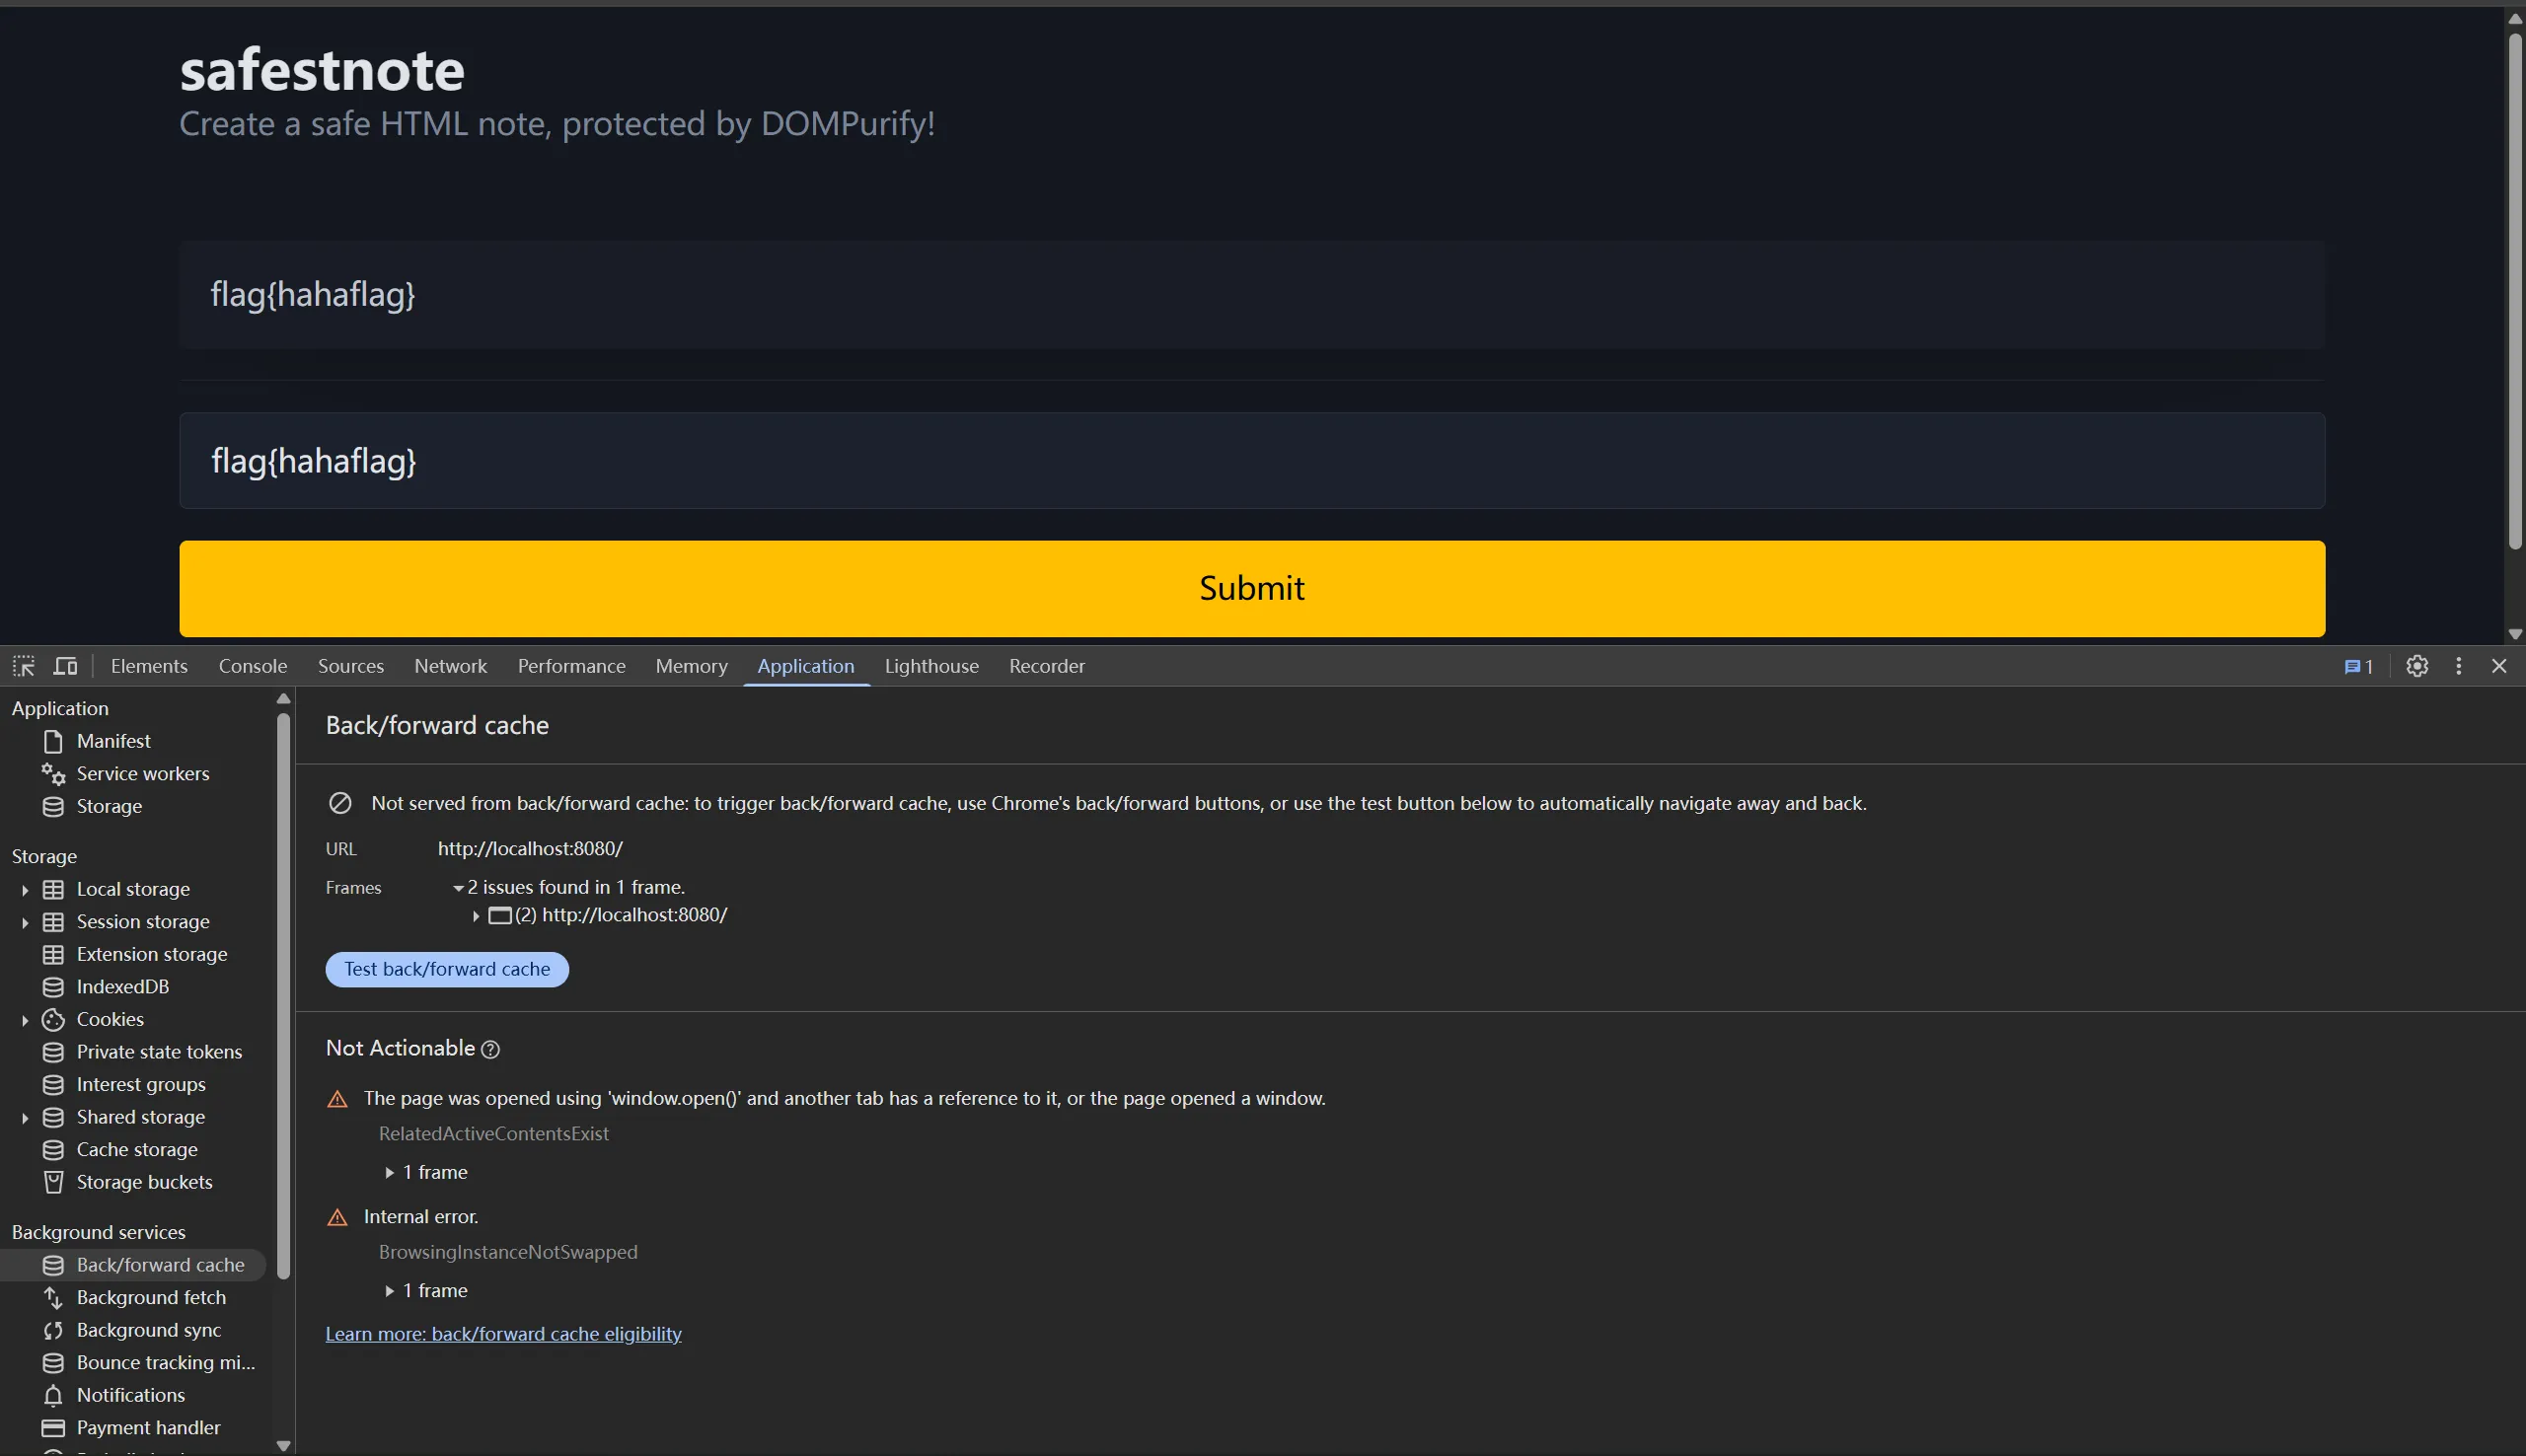Image resolution: width=2526 pixels, height=1456 pixels.
Task: Toggle device toolbar emulation icon
Action: point(65,666)
